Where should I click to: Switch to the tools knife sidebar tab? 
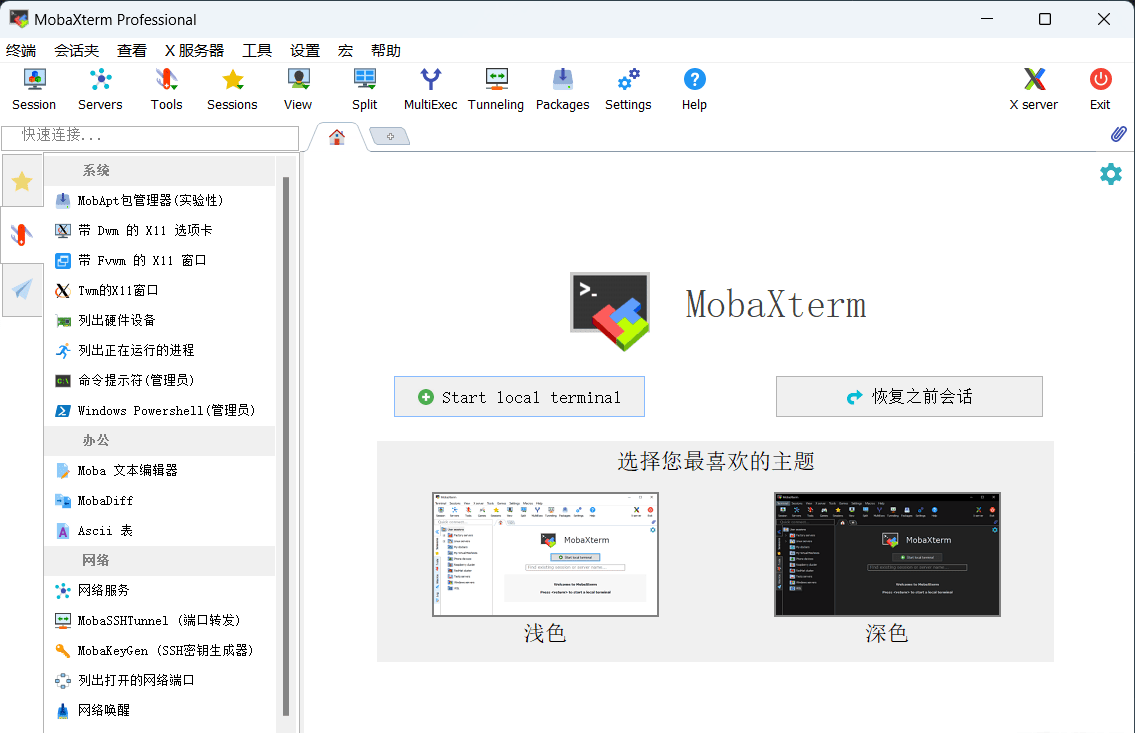point(22,234)
